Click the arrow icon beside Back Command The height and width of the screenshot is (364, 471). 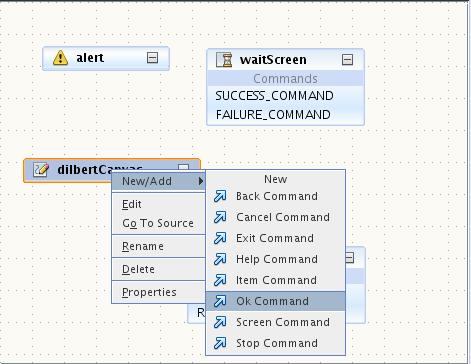(220, 196)
